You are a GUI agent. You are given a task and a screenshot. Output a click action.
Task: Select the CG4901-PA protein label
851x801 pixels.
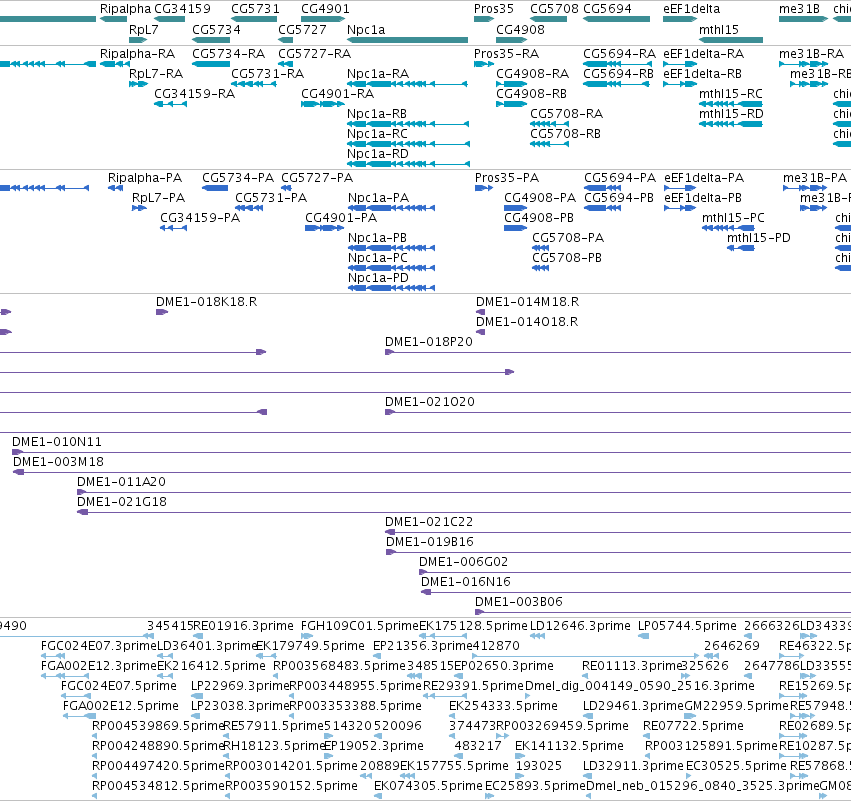pyautogui.click(x=341, y=218)
